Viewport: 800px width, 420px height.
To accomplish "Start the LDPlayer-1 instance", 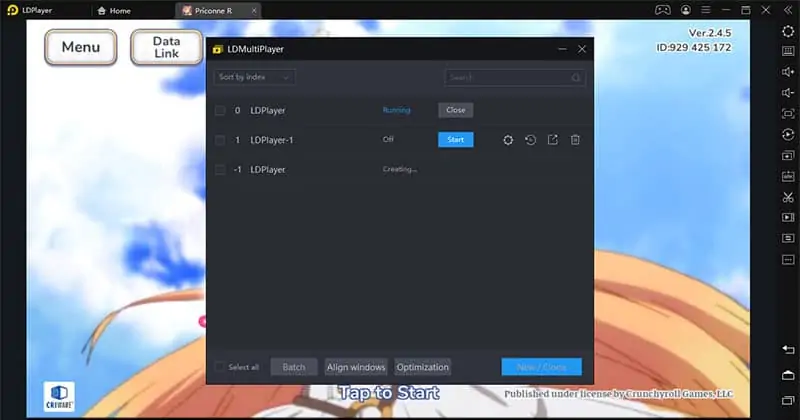I will 456,140.
